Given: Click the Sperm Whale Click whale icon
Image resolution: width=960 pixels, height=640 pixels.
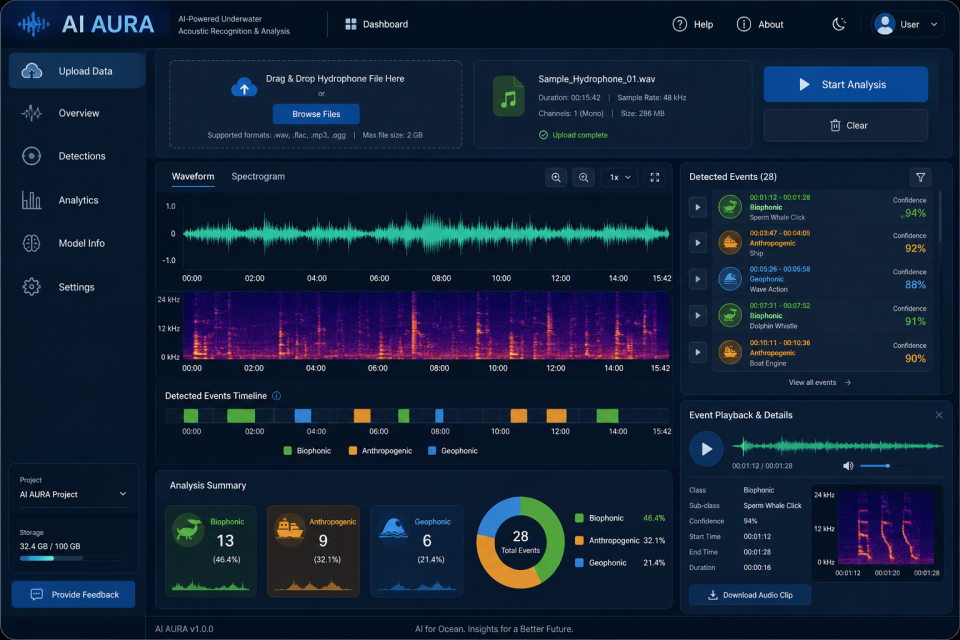Looking at the screenshot, I should coord(730,207).
